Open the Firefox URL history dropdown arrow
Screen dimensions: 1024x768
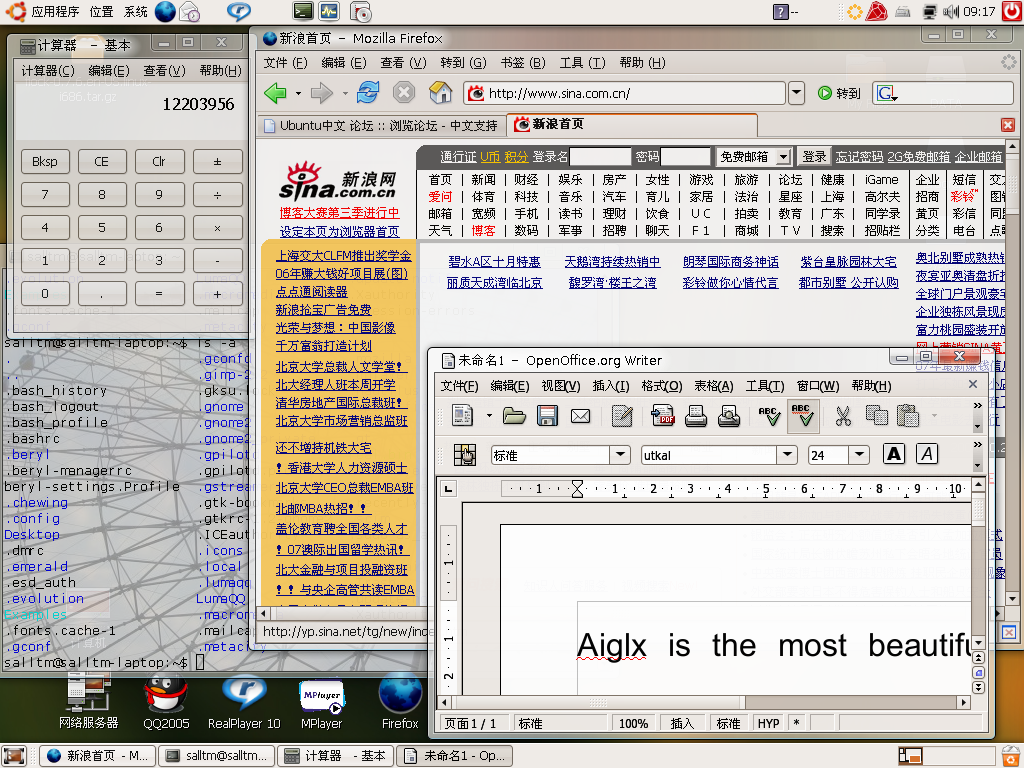coord(796,93)
